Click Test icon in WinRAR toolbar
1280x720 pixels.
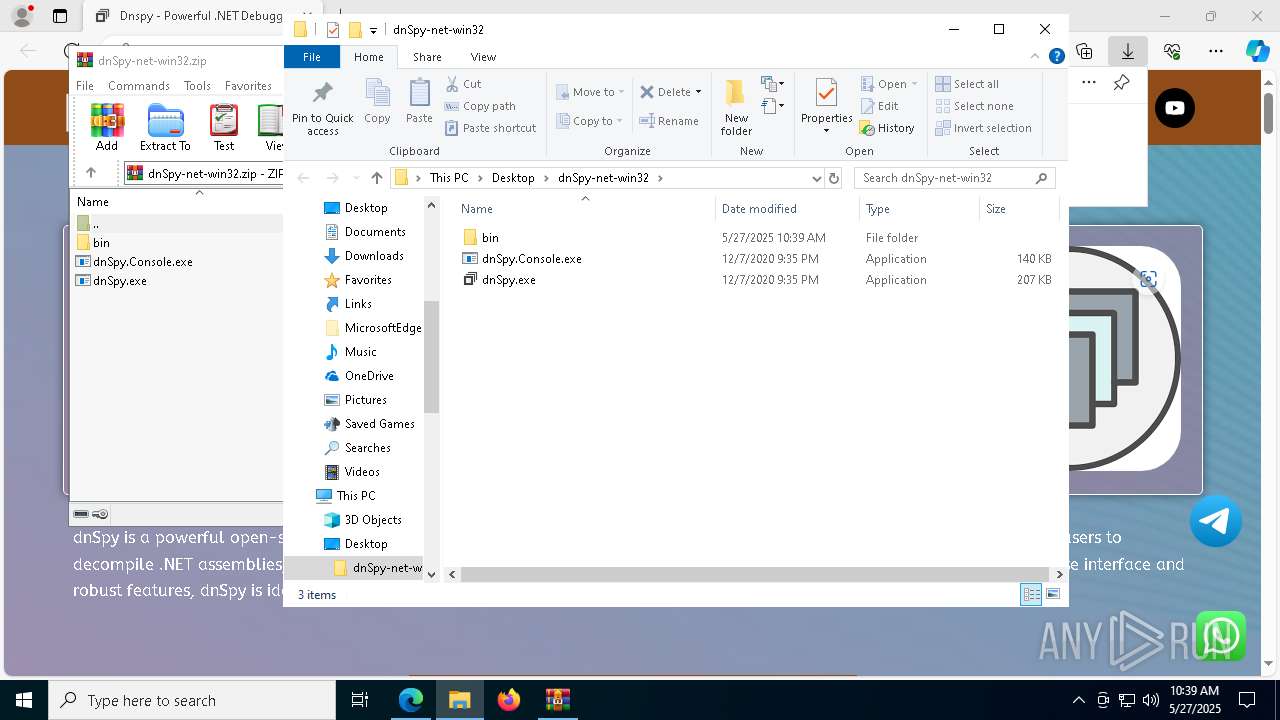(224, 127)
